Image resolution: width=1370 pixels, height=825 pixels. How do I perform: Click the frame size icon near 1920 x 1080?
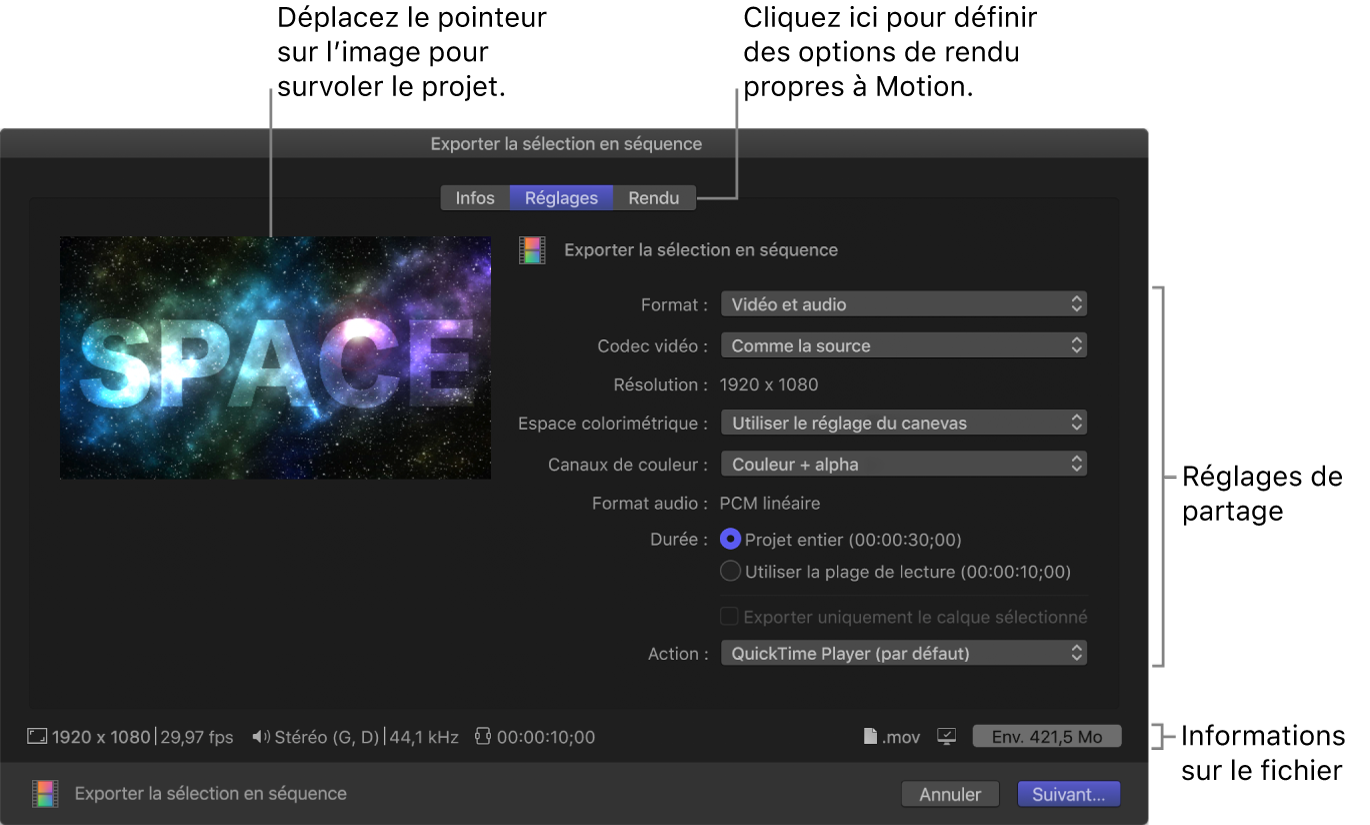37,737
